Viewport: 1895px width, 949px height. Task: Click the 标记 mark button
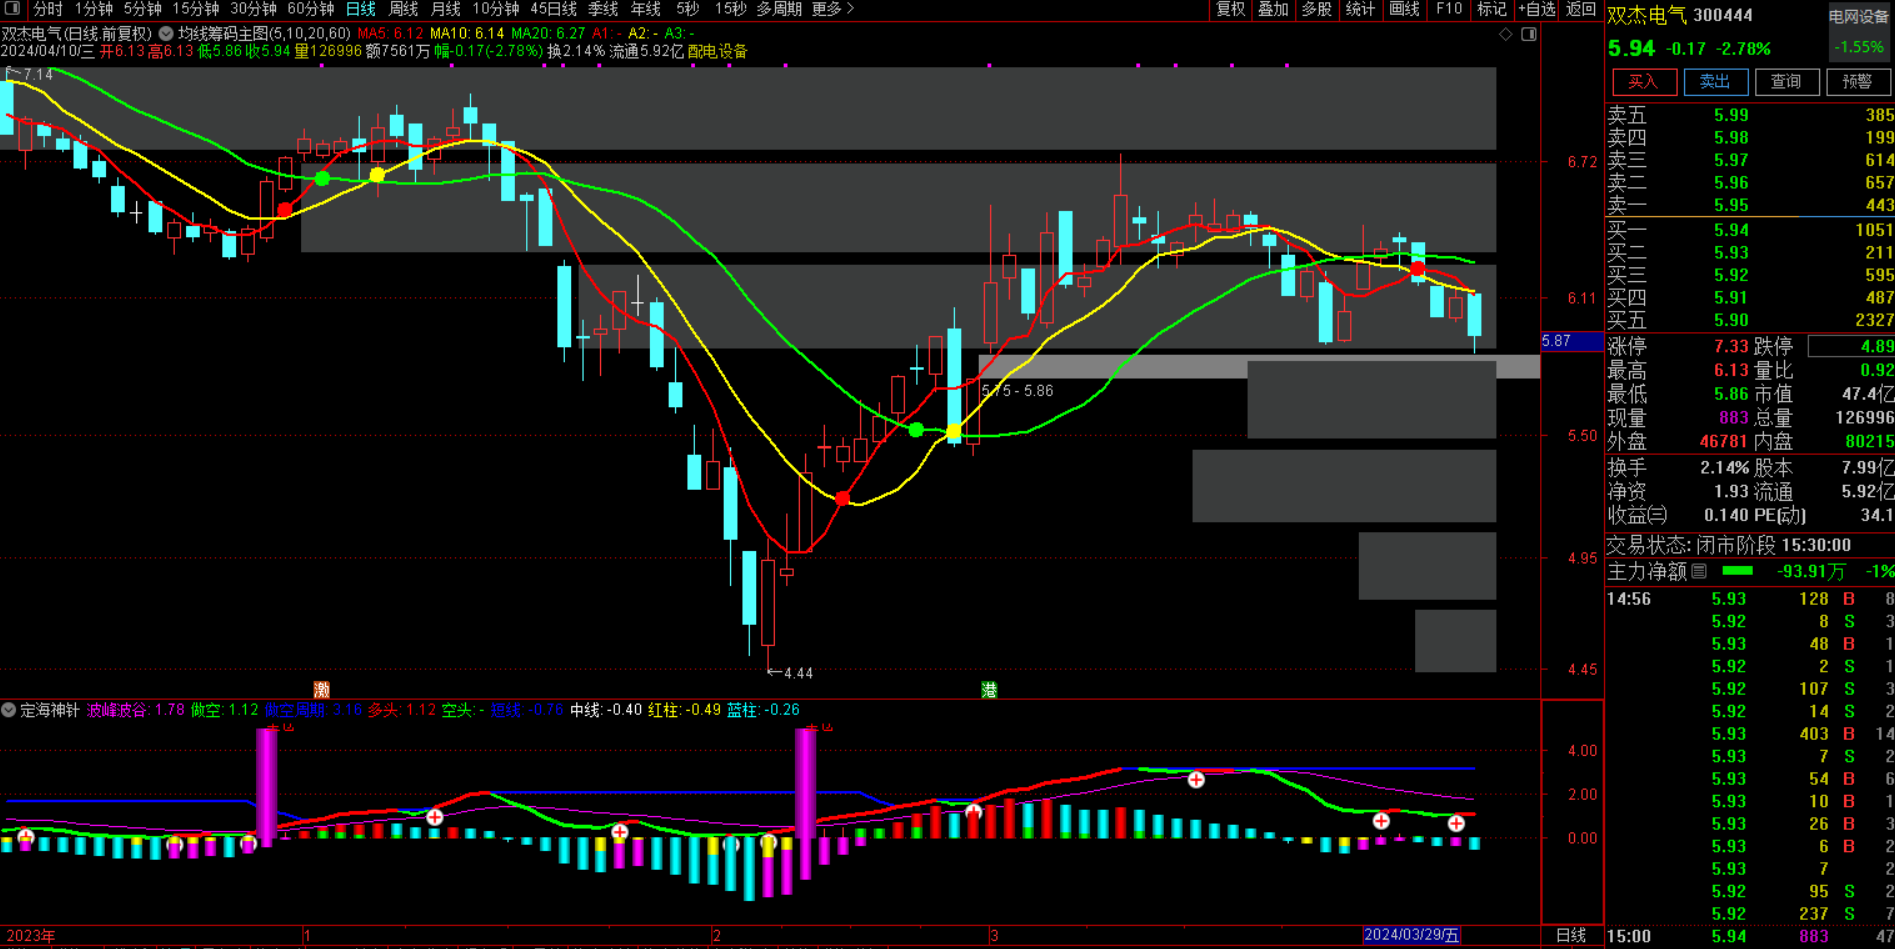[x=1492, y=9]
